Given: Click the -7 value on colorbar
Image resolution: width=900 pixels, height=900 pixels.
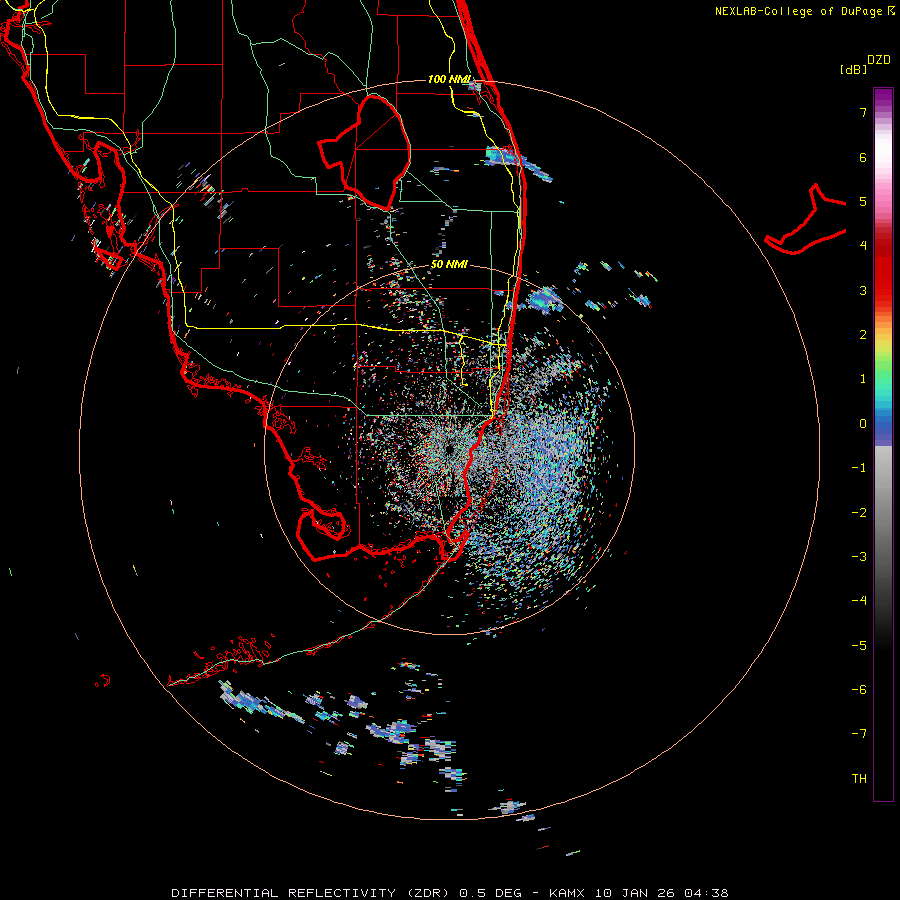Looking at the screenshot, I should click(x=859, y=734).
